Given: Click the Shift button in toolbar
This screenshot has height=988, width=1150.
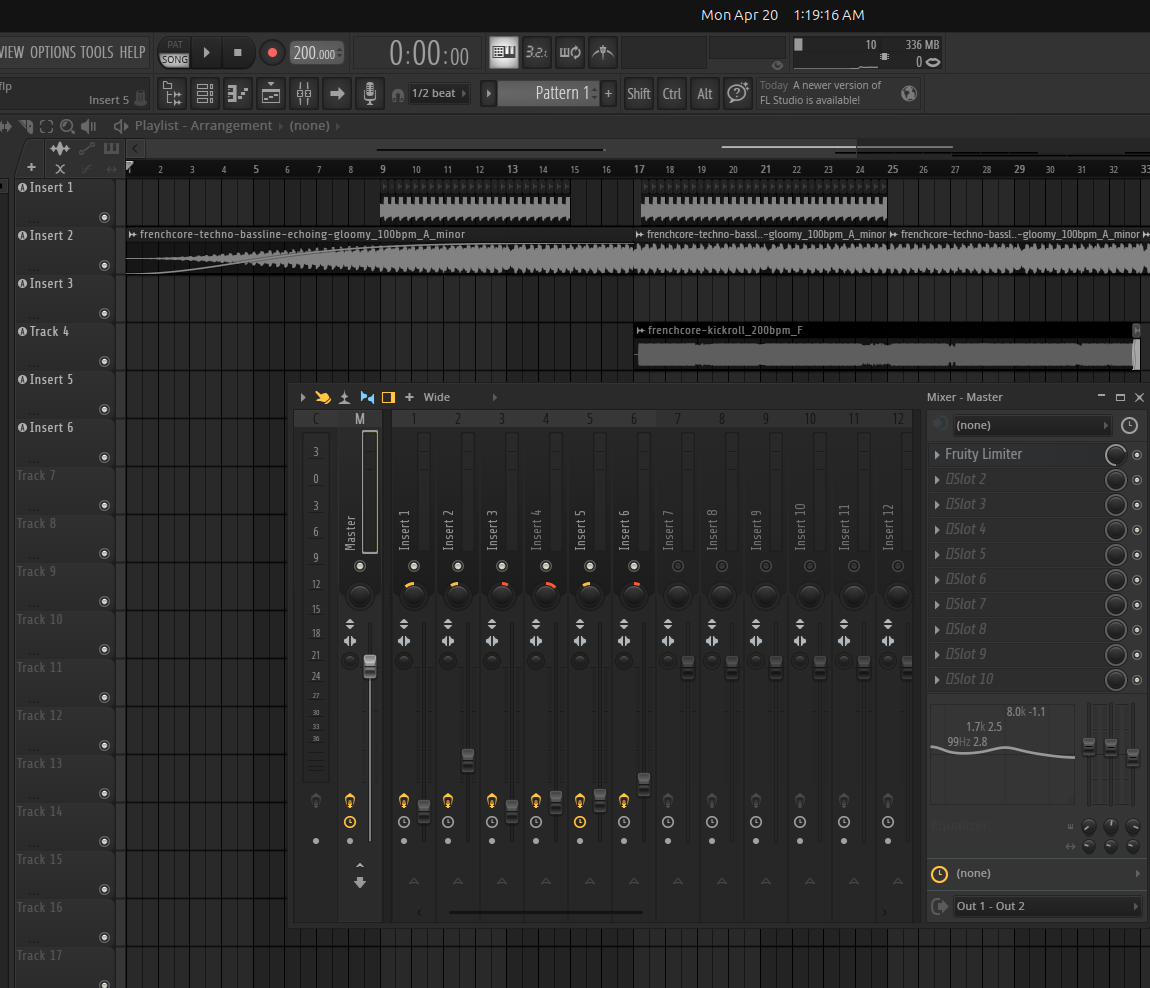Looking at the screenshot, I should (x=639, y=93).
